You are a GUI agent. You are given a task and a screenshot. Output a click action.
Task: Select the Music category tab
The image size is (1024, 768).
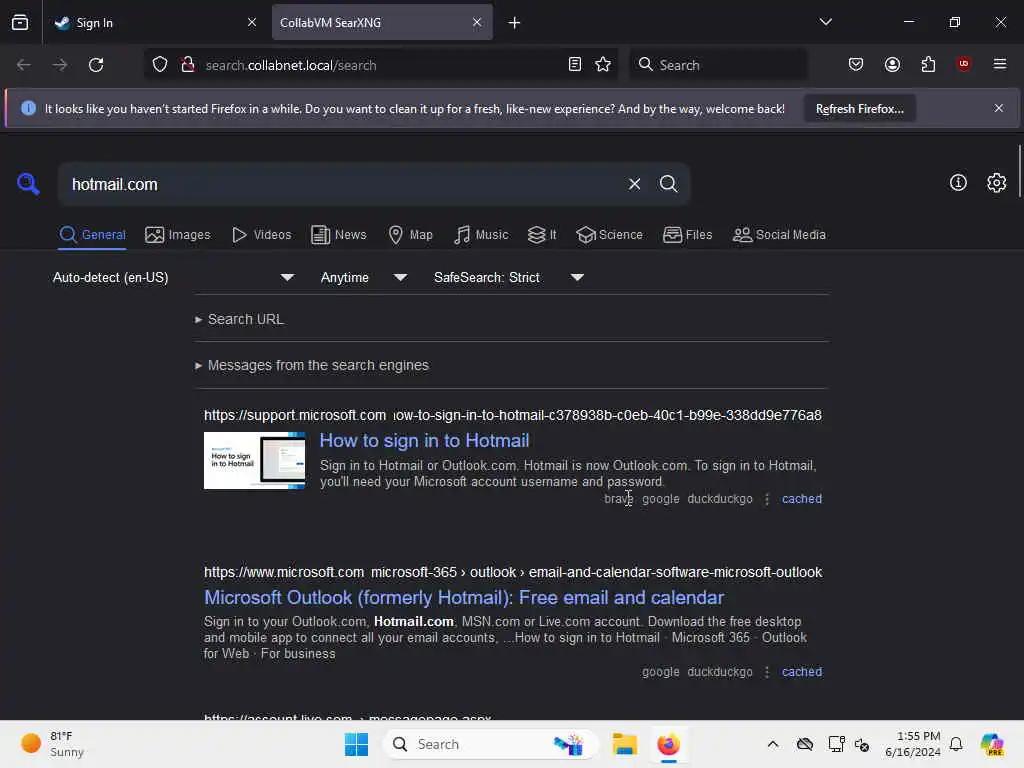[x=481, y=235]
